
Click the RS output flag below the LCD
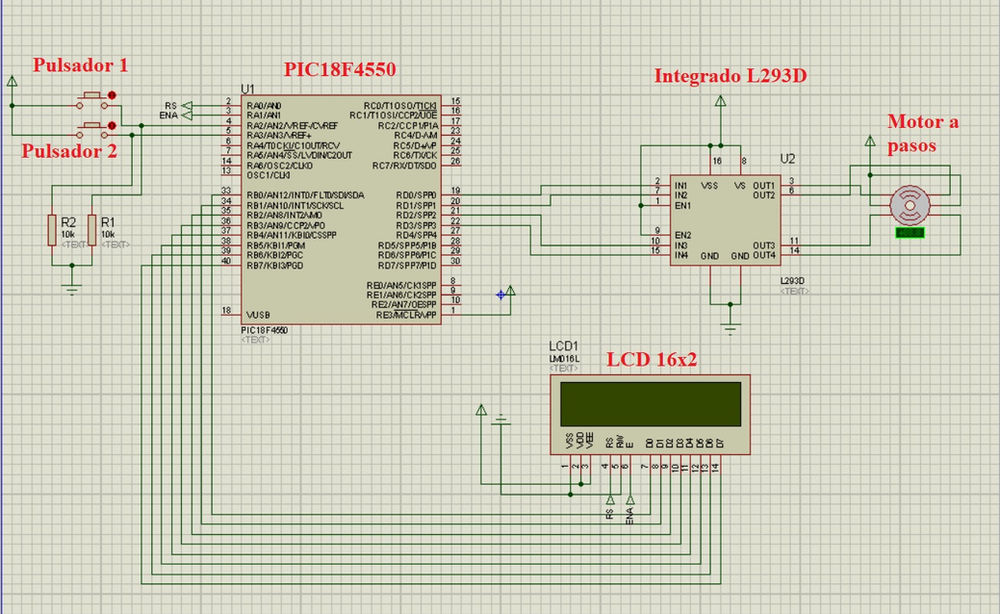(611, 500)
